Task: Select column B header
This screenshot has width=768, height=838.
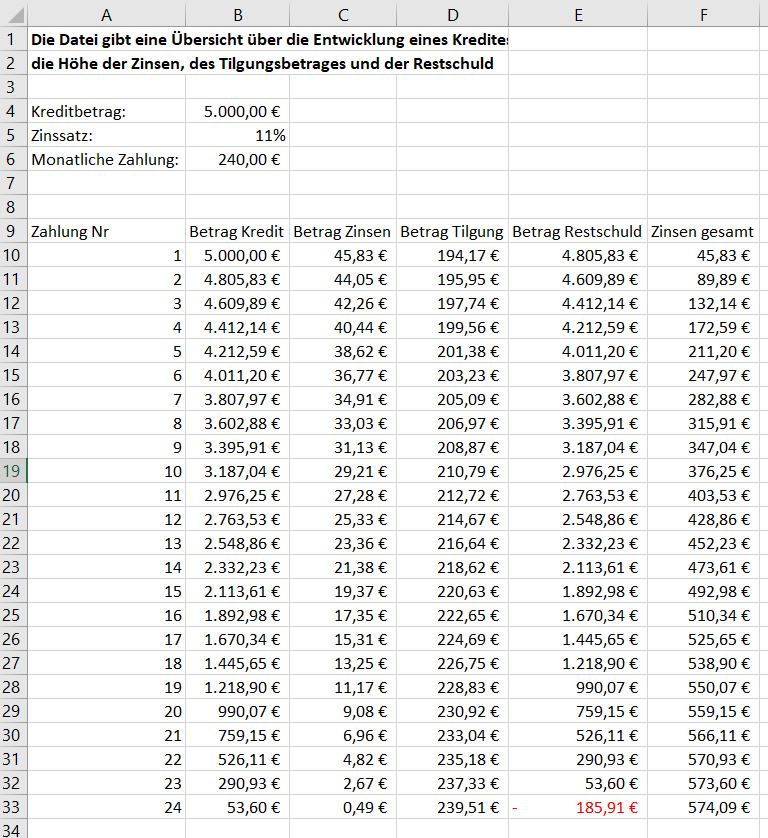Action: click(237, 13)
